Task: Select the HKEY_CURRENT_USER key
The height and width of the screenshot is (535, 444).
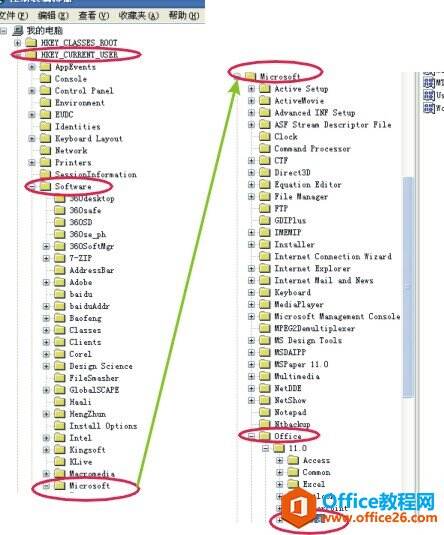Action: point(80,55)
